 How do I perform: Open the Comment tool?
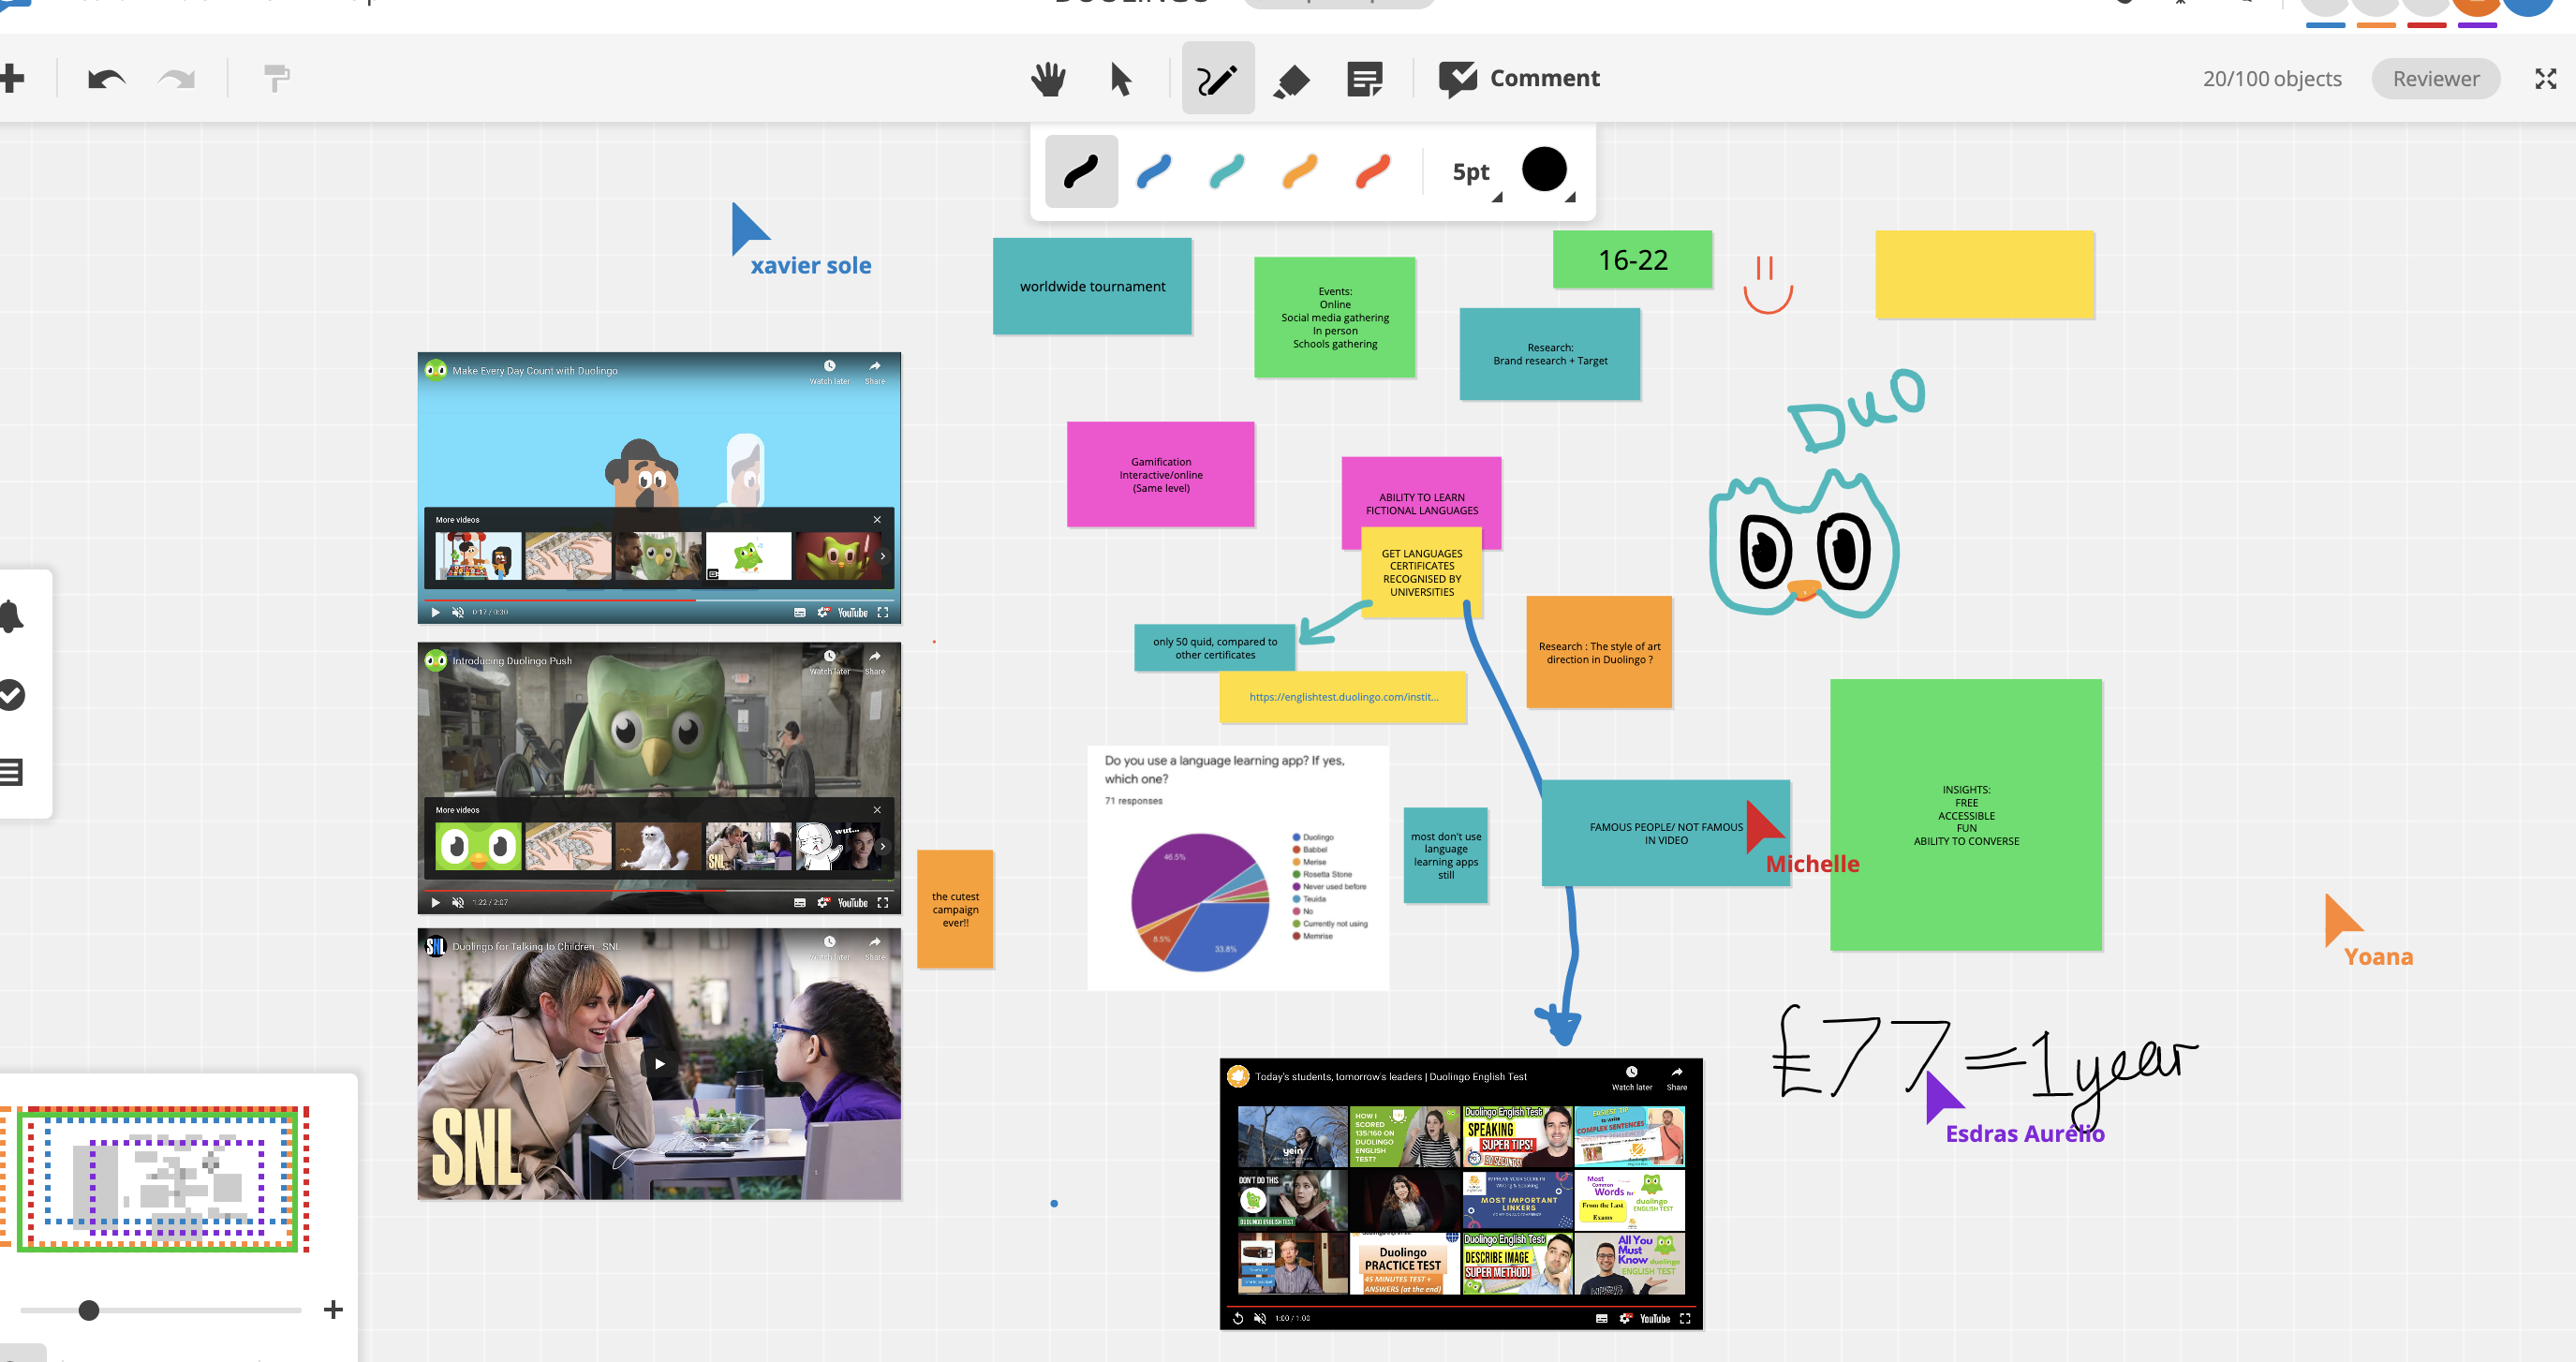tap(1518, 78)
